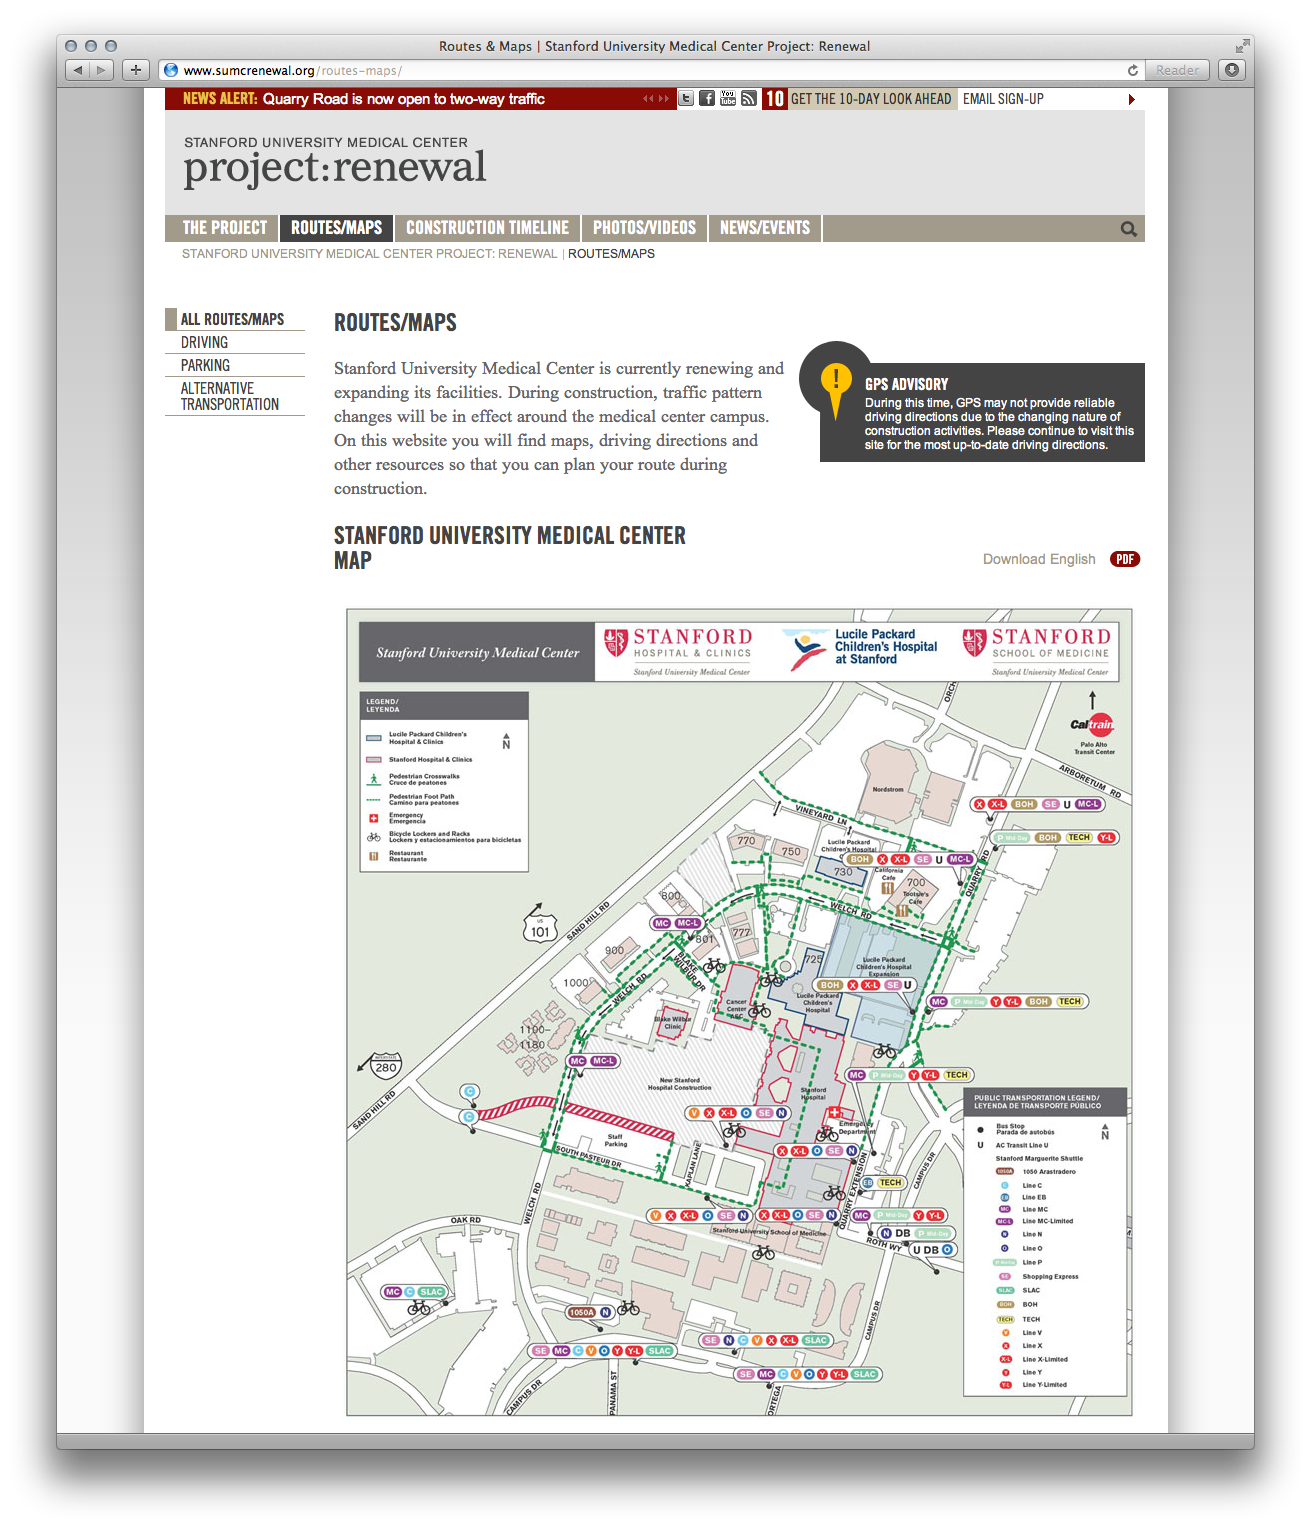Image resolution: width=1311 pixels, height=1528 pixels.
Task: Open Construction Timeline tab
Action: pyautogui.click(x=487, y=228)
